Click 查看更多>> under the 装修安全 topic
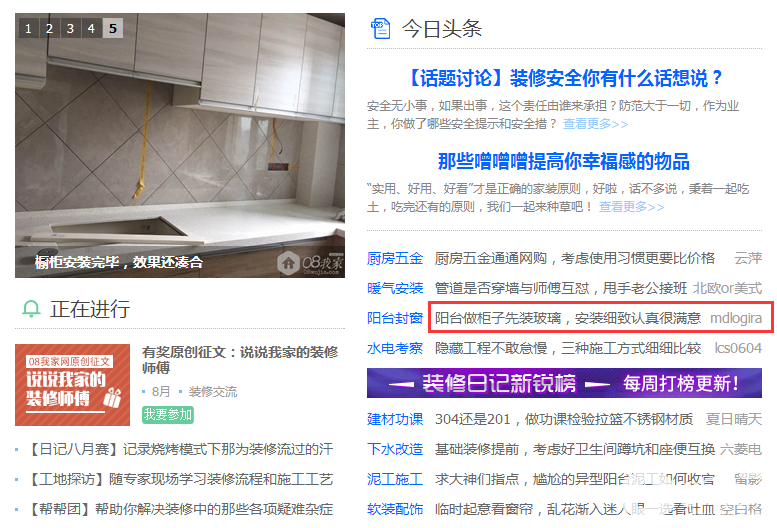Viewport: 777px width, 528px height. [595, 124]
